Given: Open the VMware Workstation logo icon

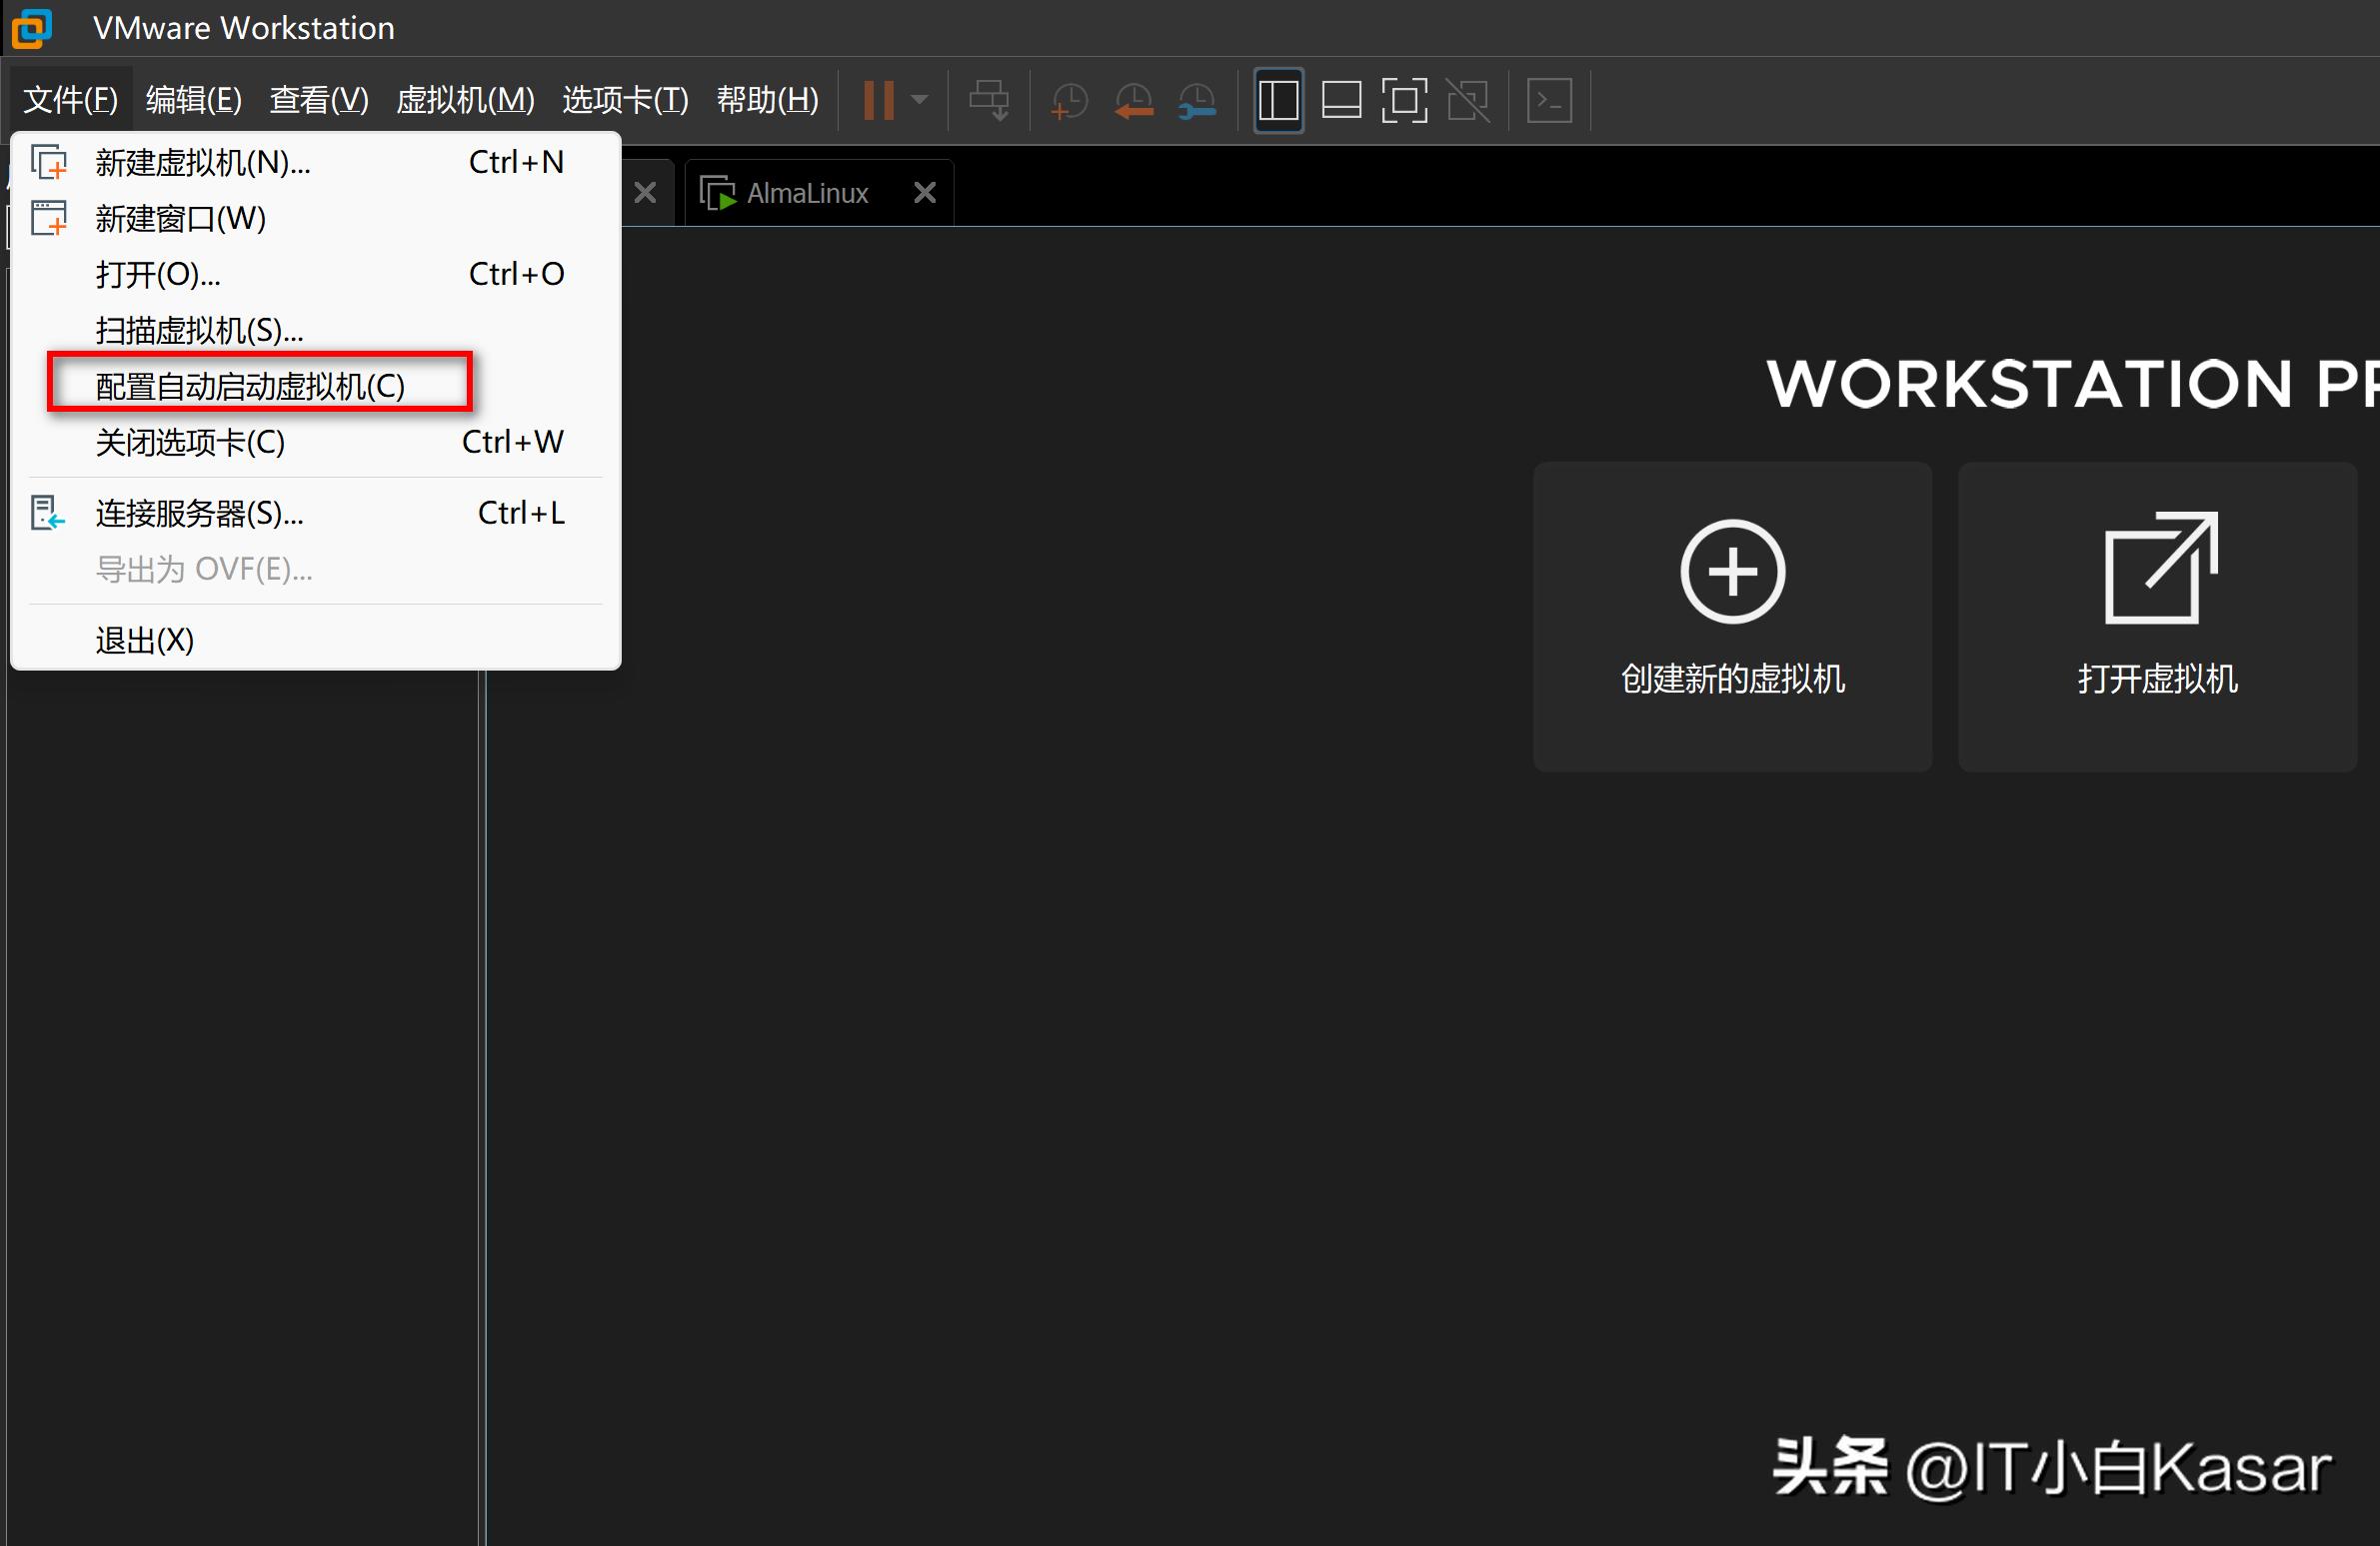Looking at the screenshot, I should [x=30, y=27].
